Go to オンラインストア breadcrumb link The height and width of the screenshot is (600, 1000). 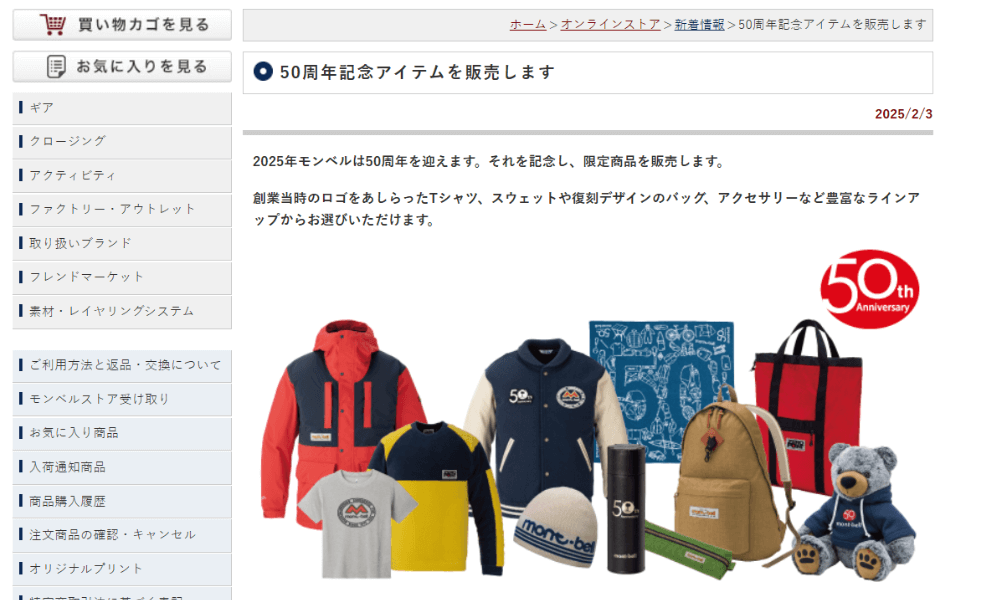coord(610,25)
